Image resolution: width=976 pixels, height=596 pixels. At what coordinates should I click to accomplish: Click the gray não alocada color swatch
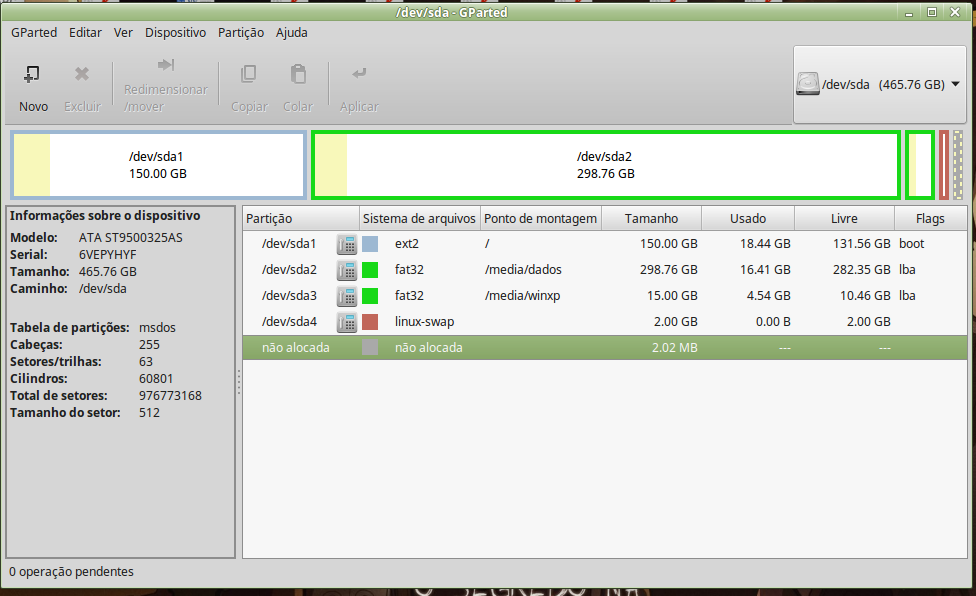tap(370, 348)
